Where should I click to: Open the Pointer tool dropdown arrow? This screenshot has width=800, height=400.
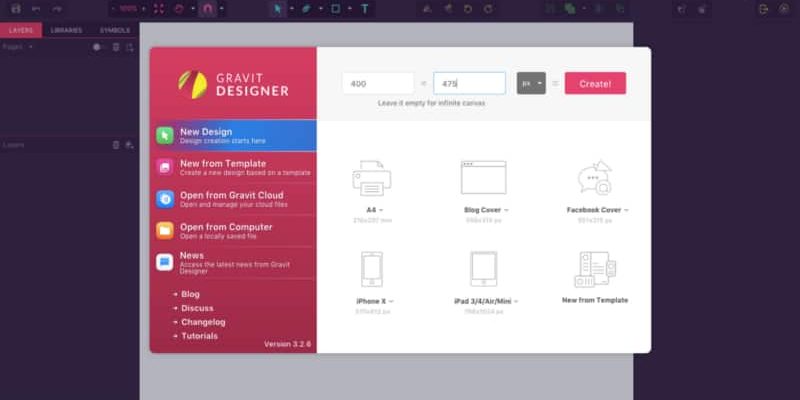(x=291, y=9)
